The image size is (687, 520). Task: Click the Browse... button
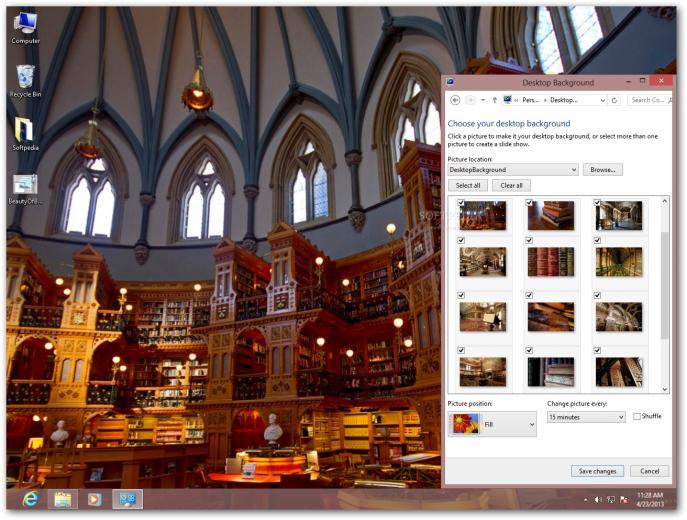point(602,170)
